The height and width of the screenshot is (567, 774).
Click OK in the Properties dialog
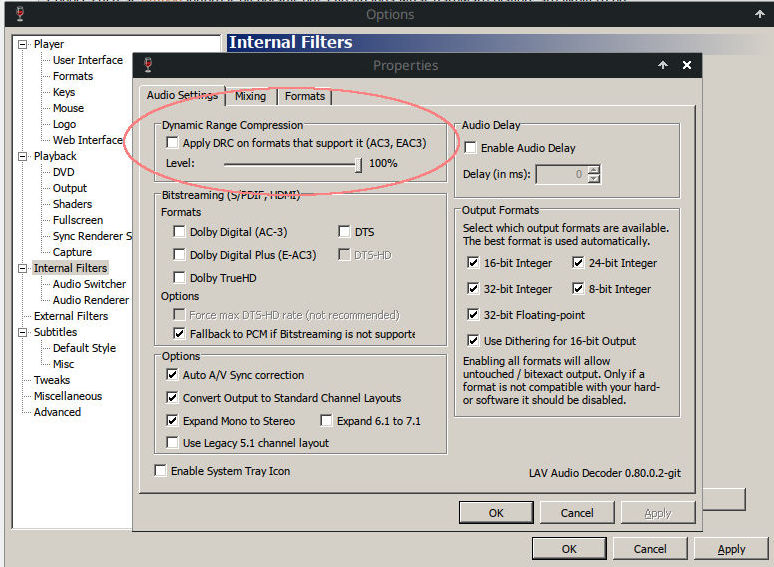[x=496, y=513]
